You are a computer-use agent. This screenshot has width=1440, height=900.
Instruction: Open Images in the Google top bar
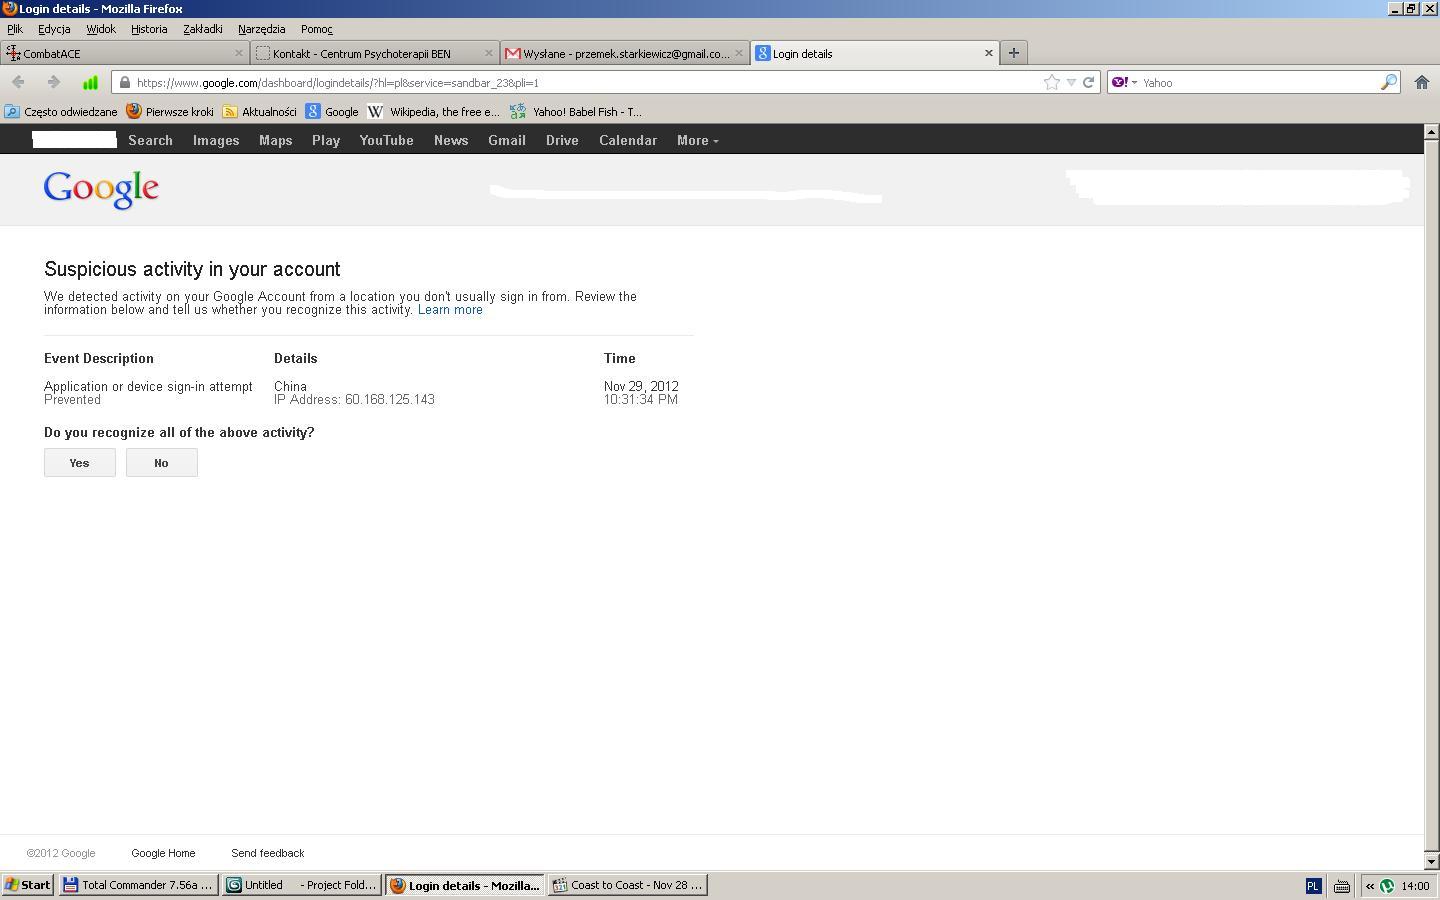pyautogui.click(x=216, y=140)
